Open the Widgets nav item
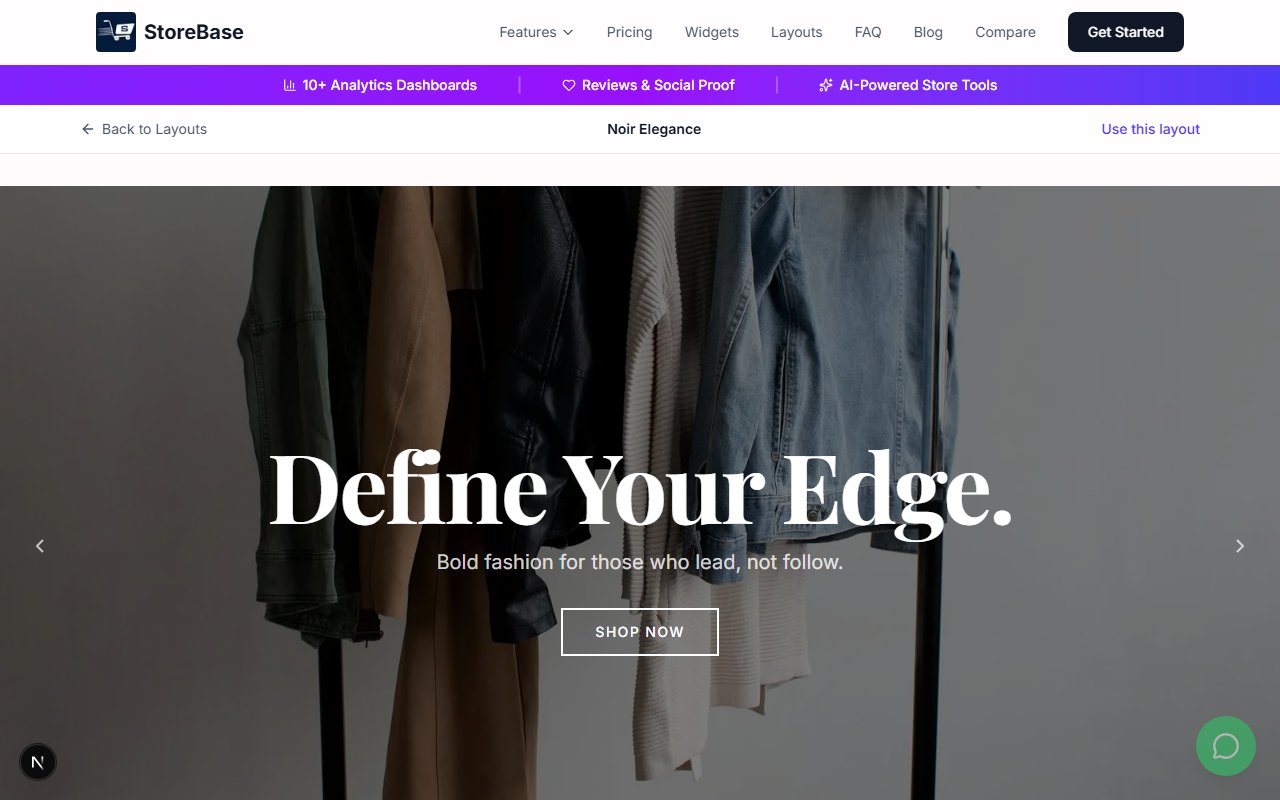Viewport: 1280px width, 800px height. (712, 32)
